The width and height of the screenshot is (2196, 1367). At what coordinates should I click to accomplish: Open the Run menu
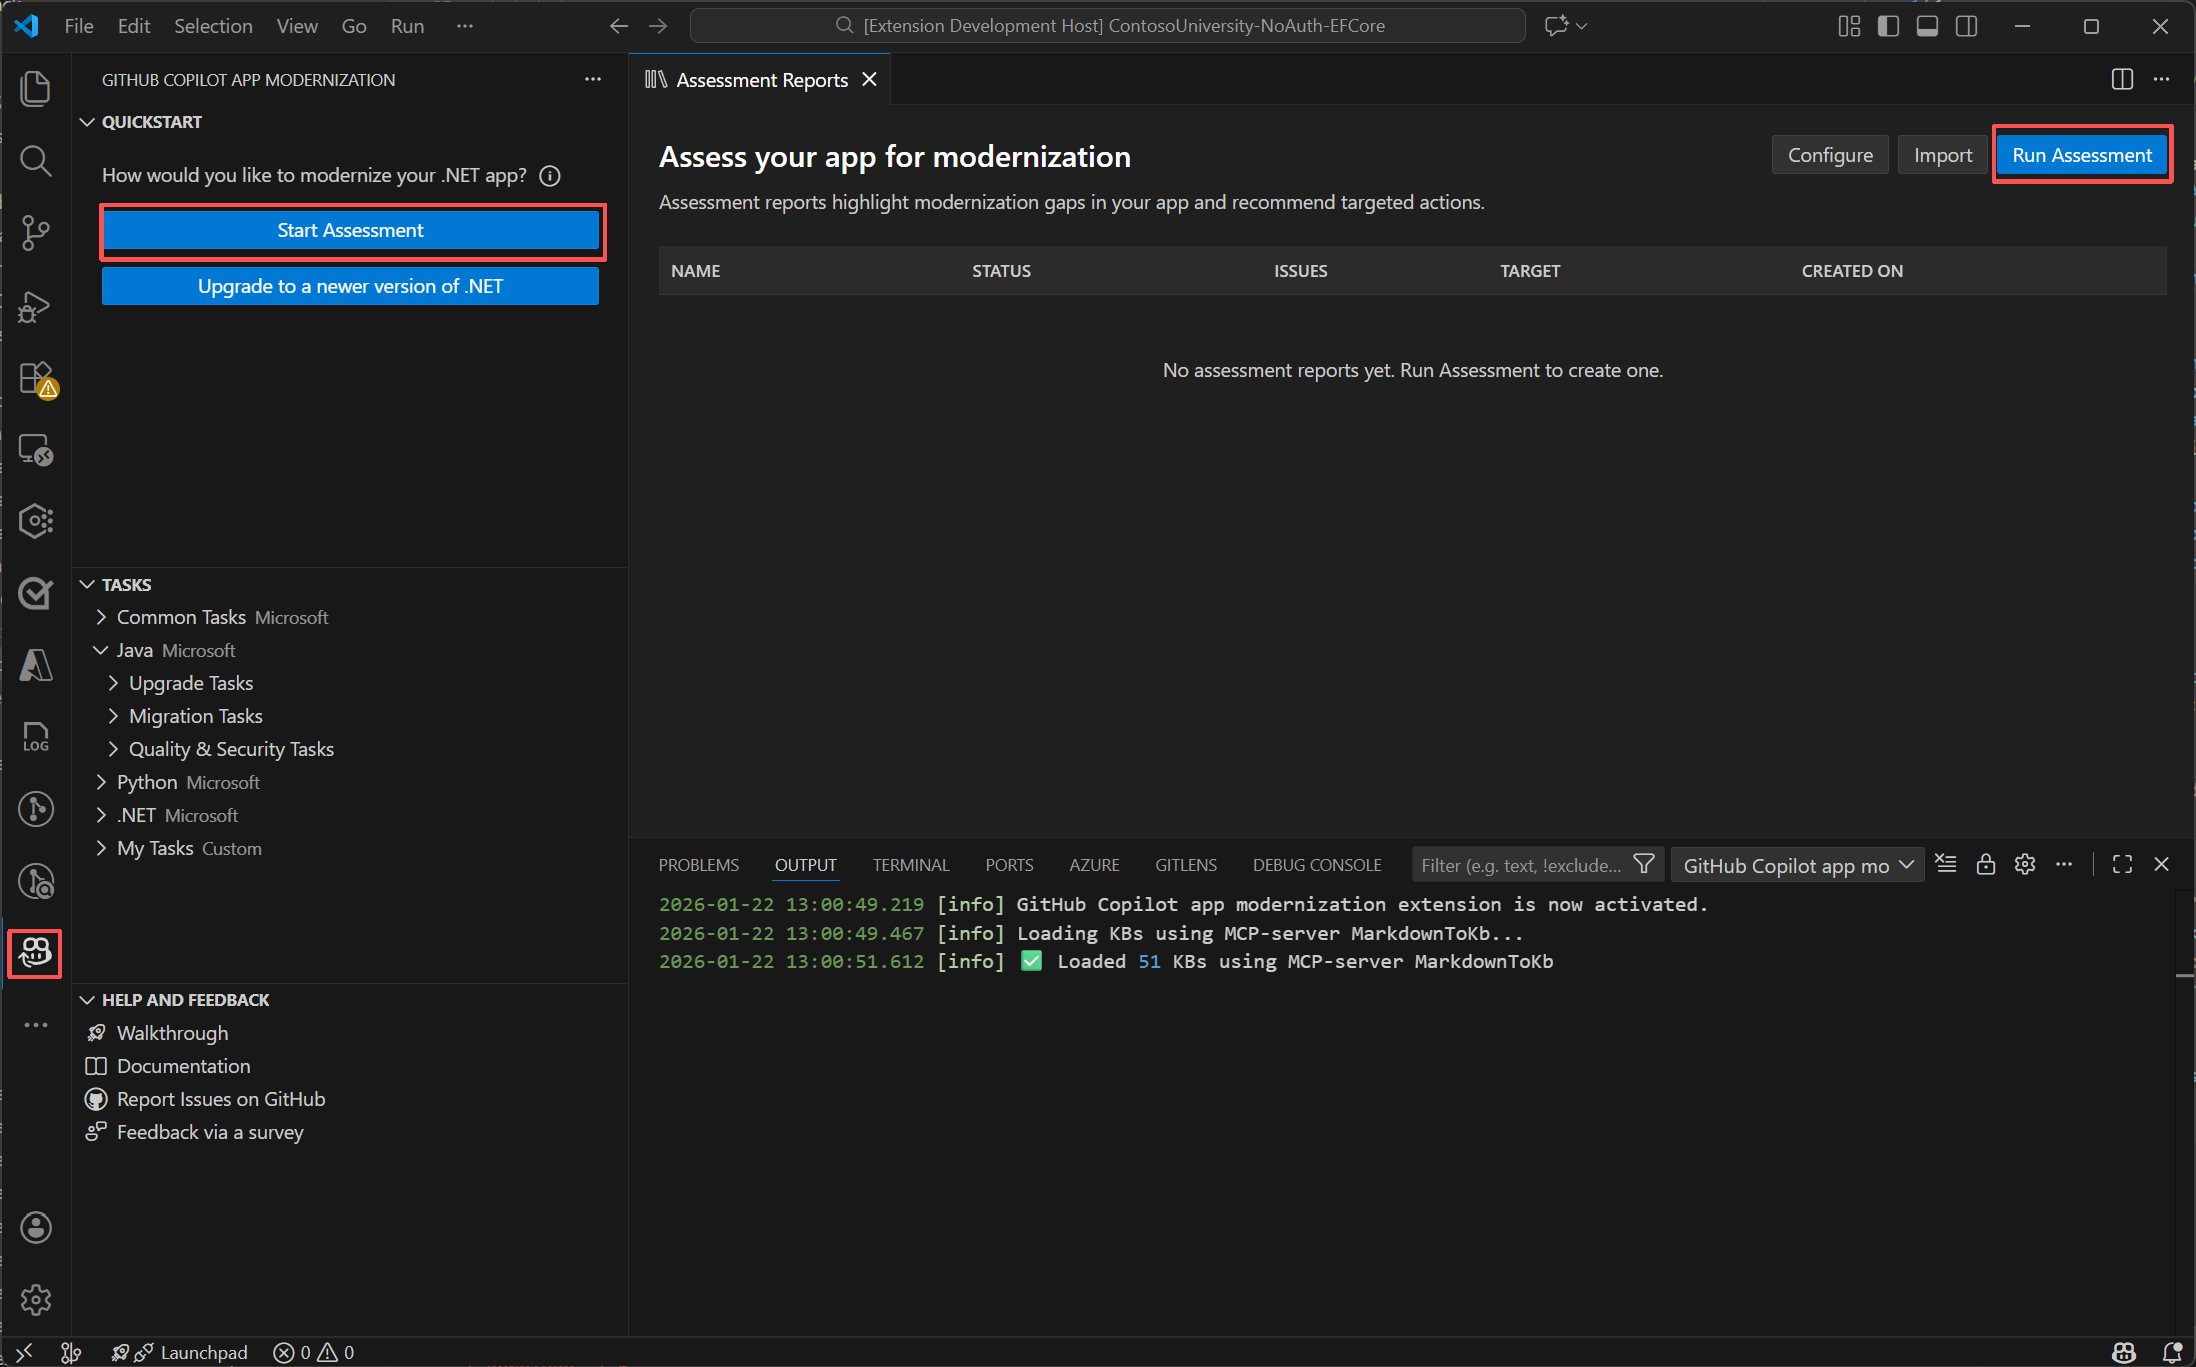(406, 26)
